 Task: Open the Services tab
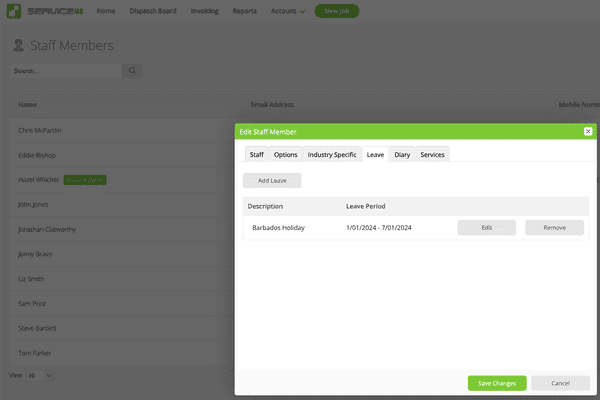[432, 154]
